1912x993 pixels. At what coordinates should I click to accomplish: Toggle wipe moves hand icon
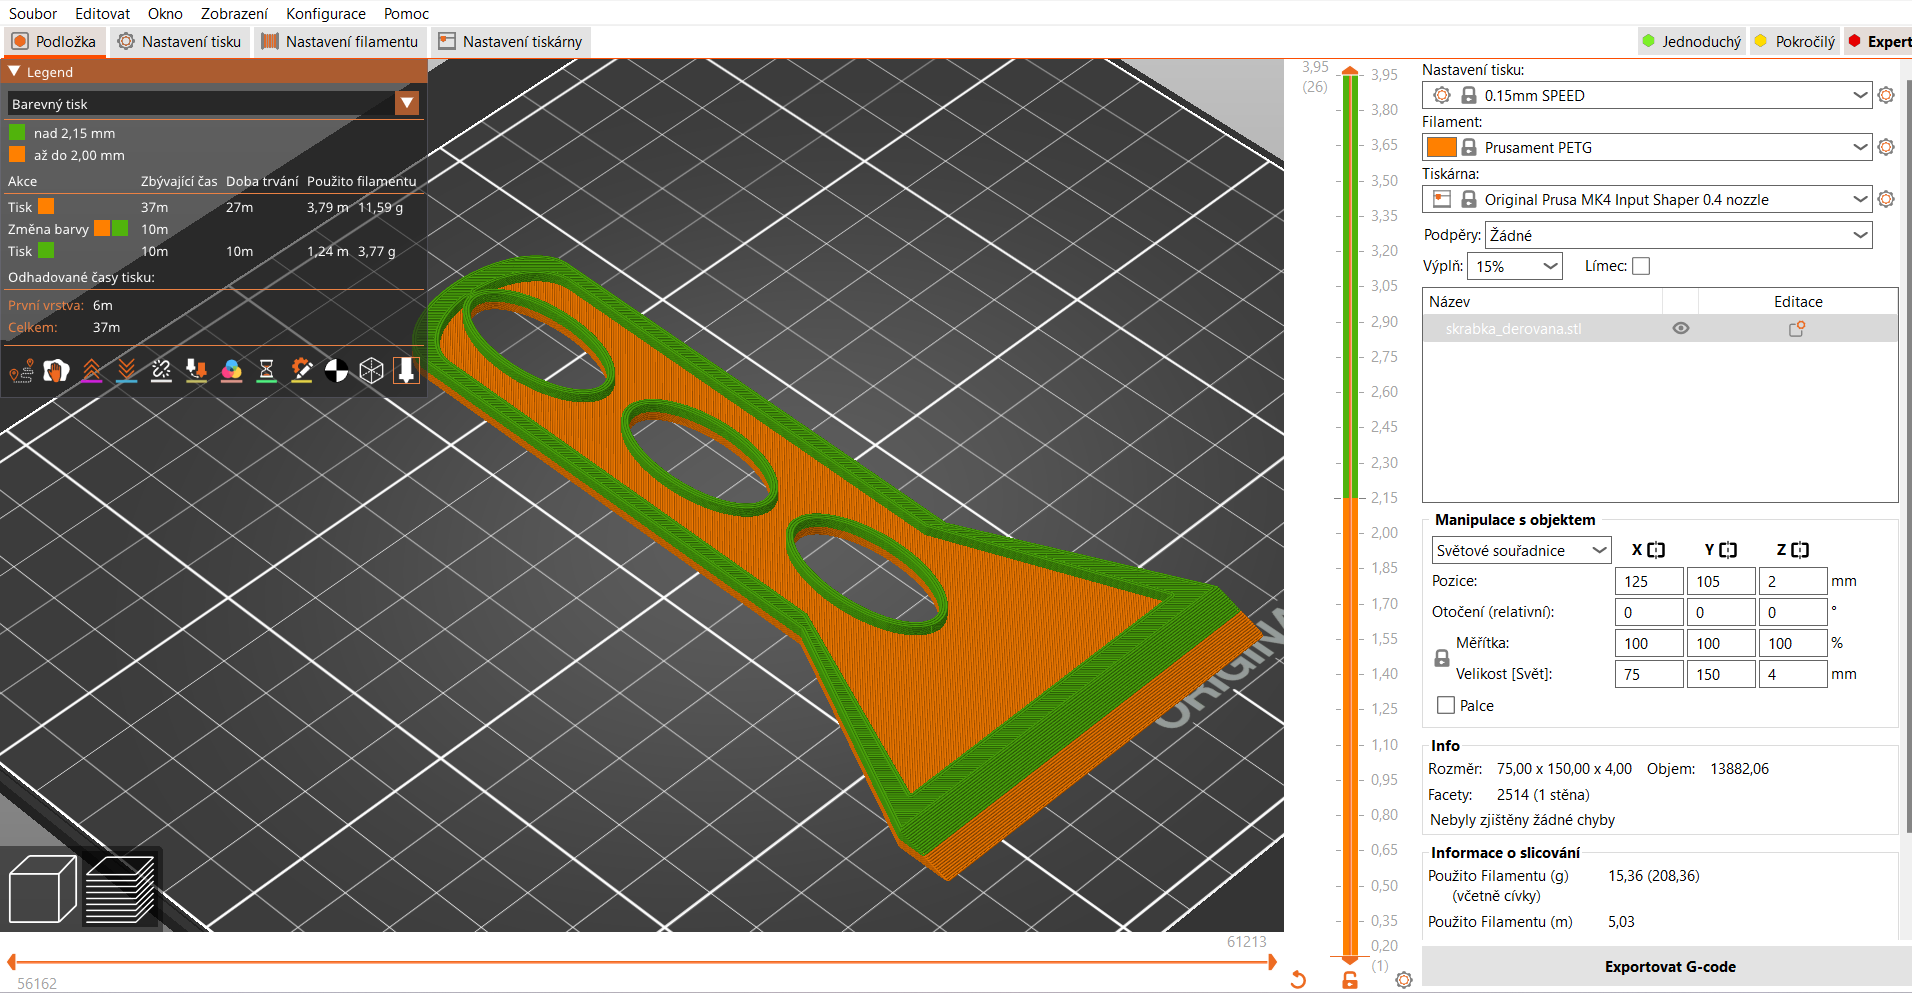(56, 371)
